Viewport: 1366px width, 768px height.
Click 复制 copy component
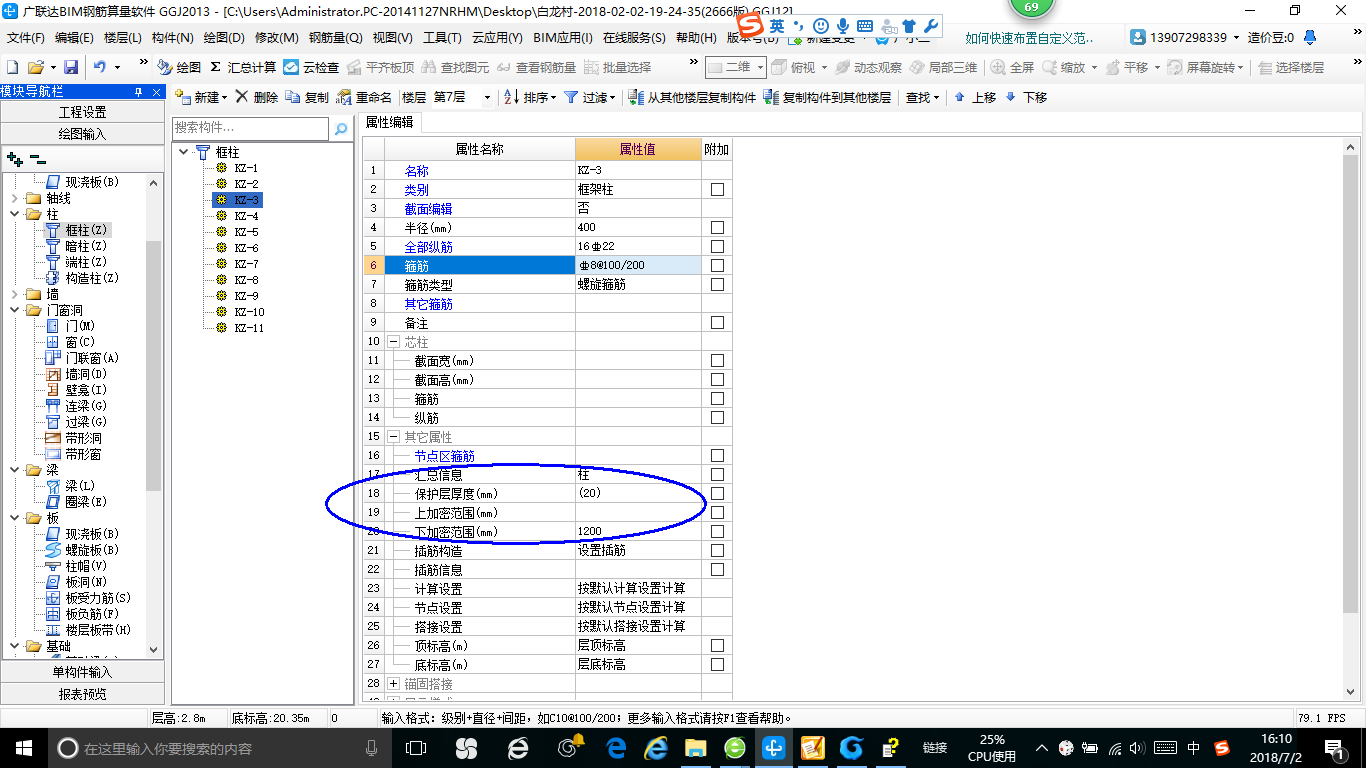coord(307,97)
